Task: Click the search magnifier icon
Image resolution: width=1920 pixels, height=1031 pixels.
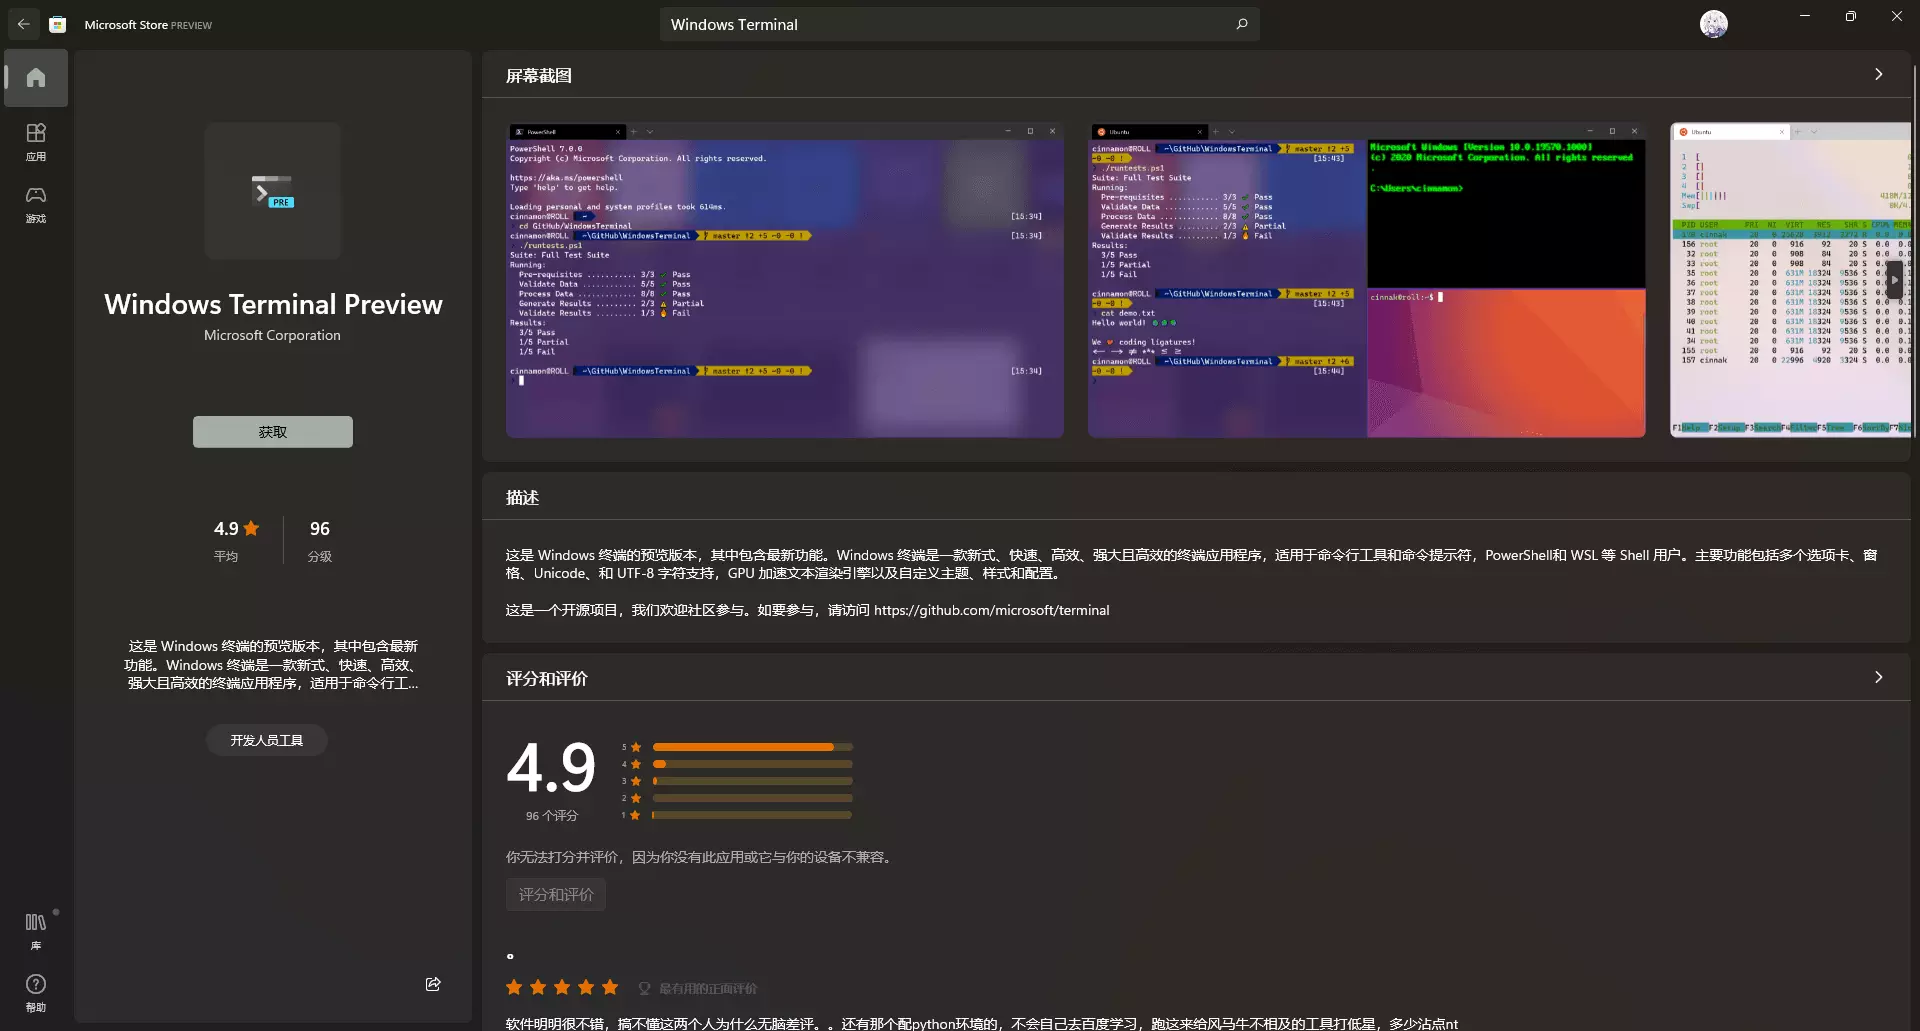Action: click(x=1241, y=24)
